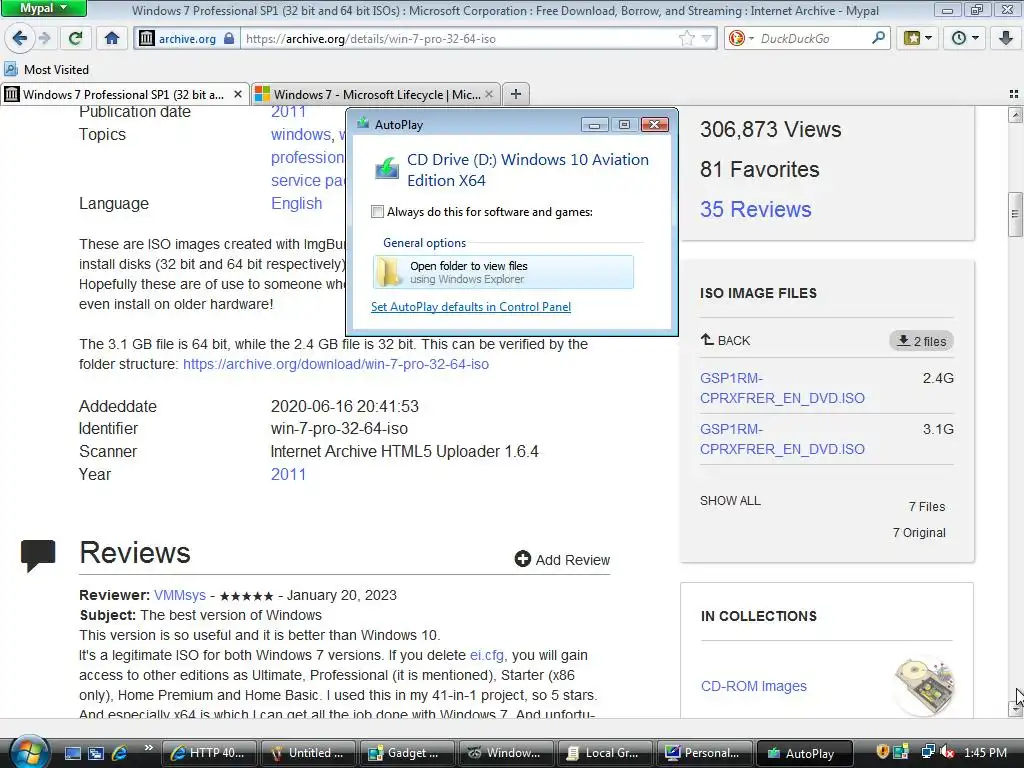Expand the quick launch overflow chevron
Image resolution: width=1024 pixels, height=768 pixels.
pyautogui.click(x=149, y=748)
